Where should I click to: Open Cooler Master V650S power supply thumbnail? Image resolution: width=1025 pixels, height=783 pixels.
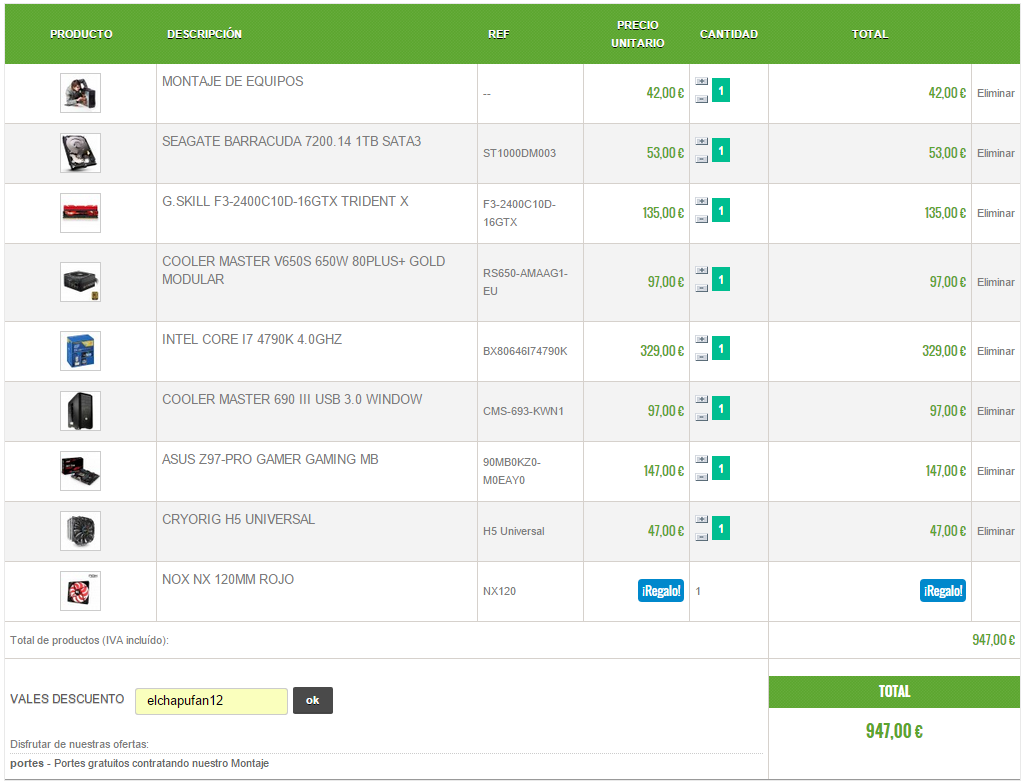pyautogui.click(x=80, y=282)
